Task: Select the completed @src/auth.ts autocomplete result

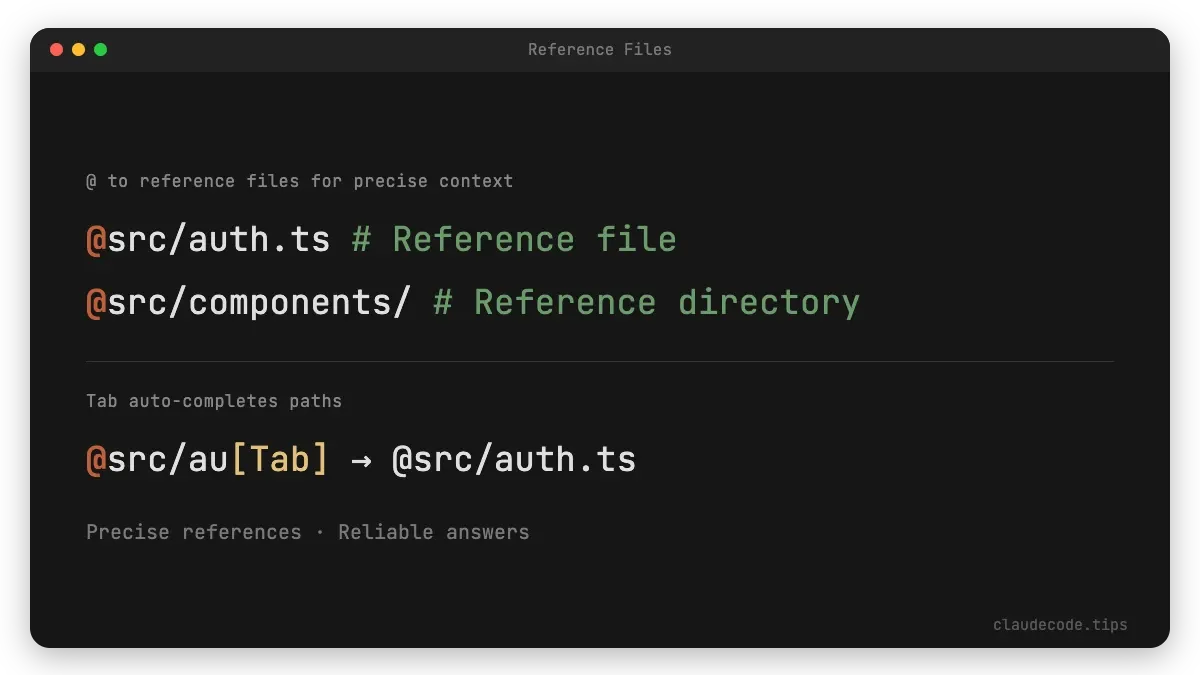Action: click(513, 459)
